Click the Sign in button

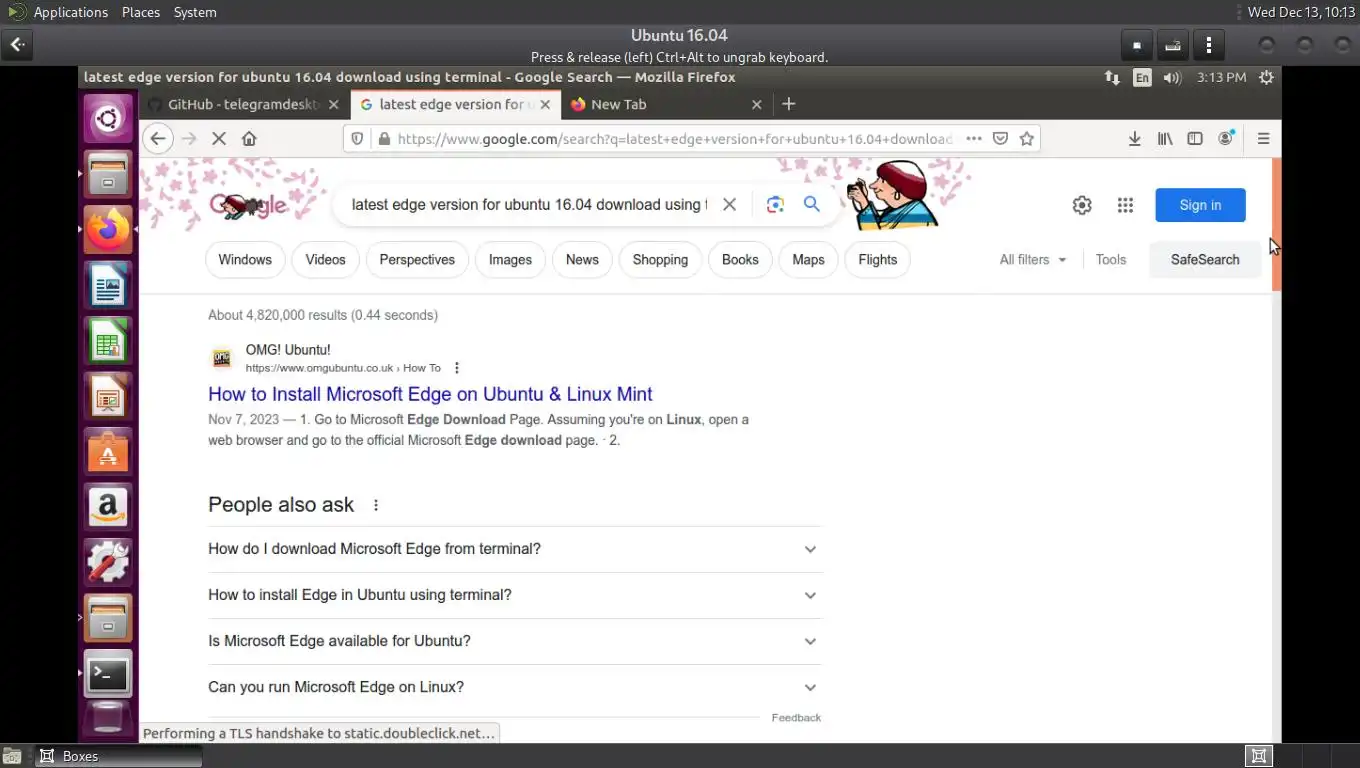1200,205
